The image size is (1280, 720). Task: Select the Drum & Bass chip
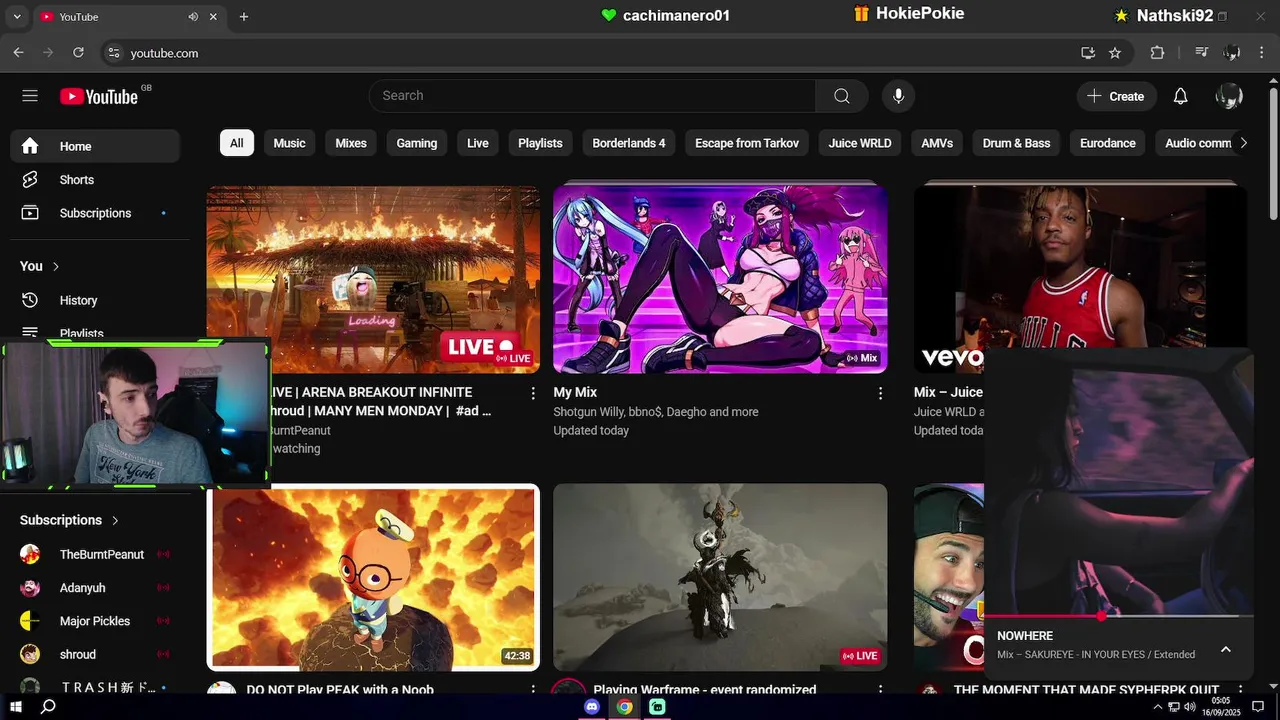click(x=1016, y=143)
